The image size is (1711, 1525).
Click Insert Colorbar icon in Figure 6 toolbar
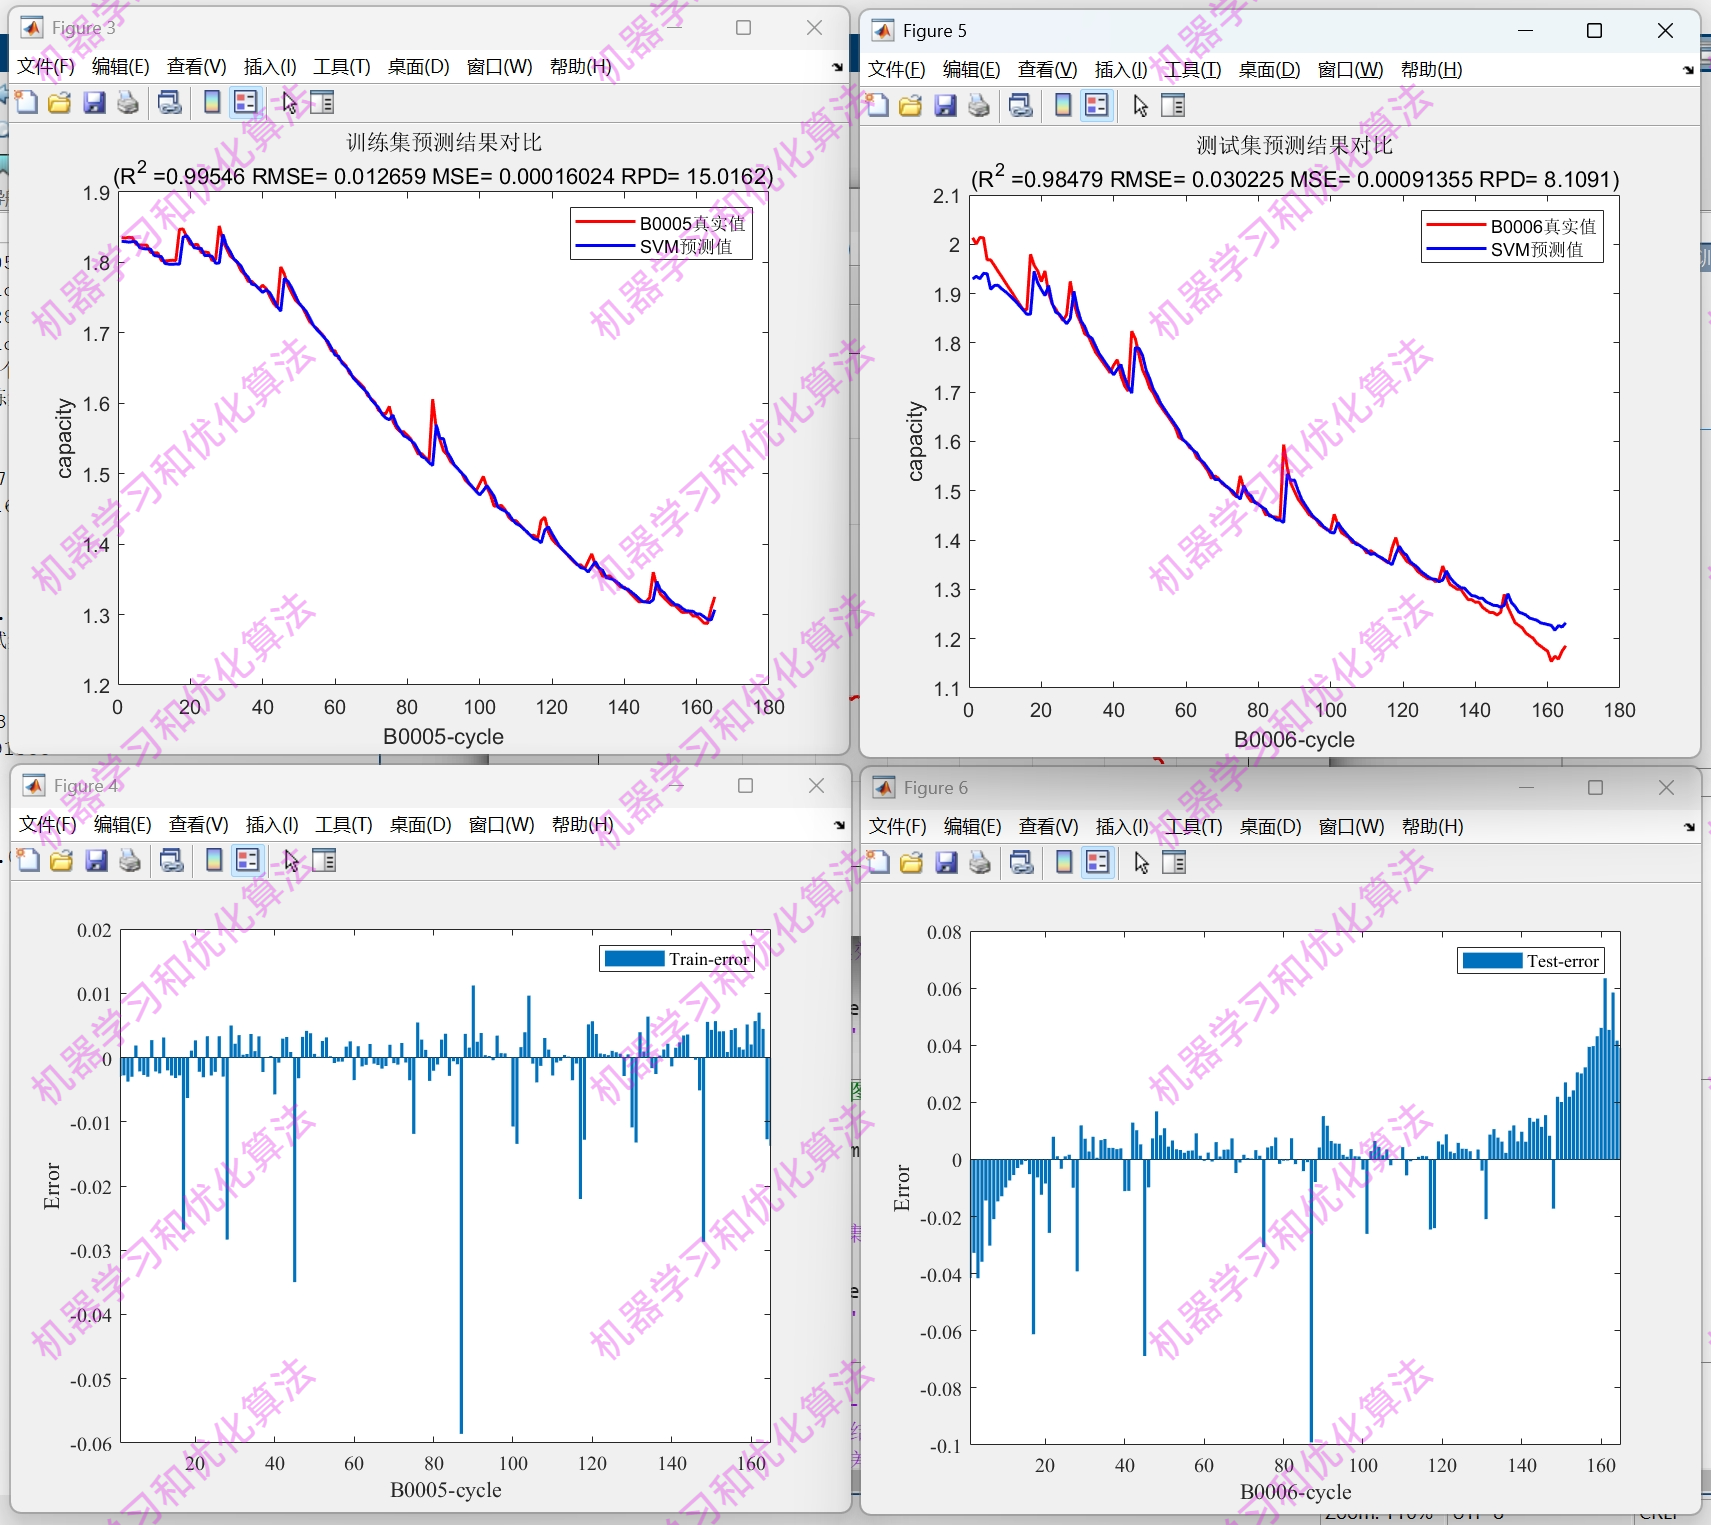(1064, 862)
